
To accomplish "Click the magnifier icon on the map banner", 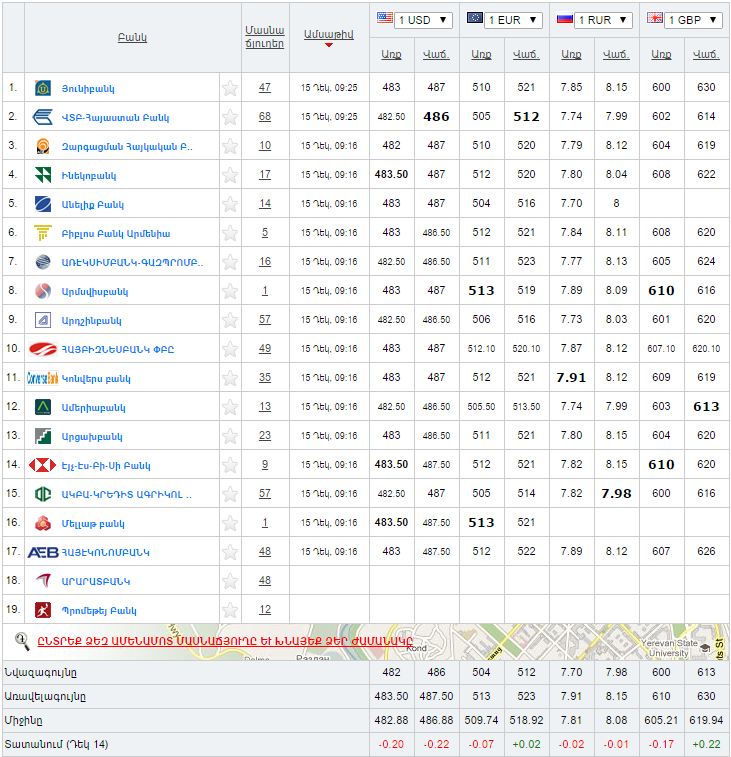I will 21,640.
